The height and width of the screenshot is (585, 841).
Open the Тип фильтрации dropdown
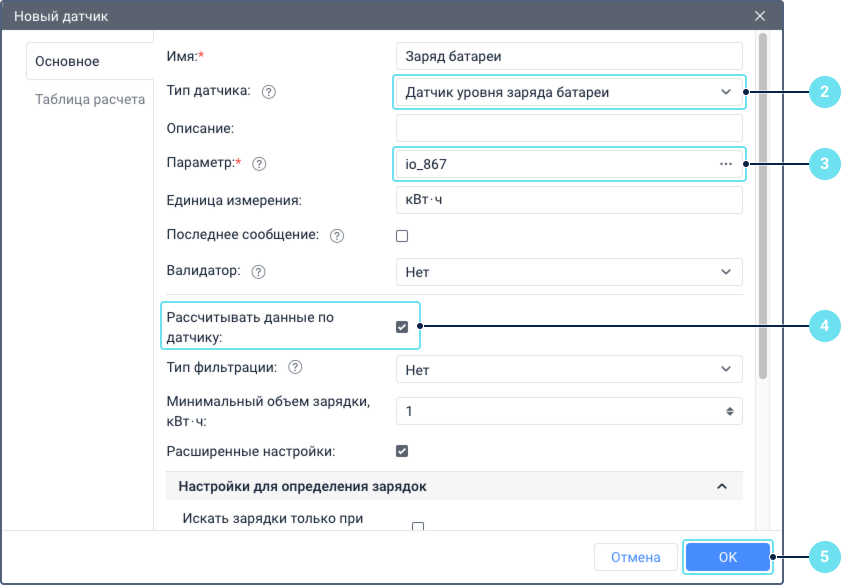[569, 369]
